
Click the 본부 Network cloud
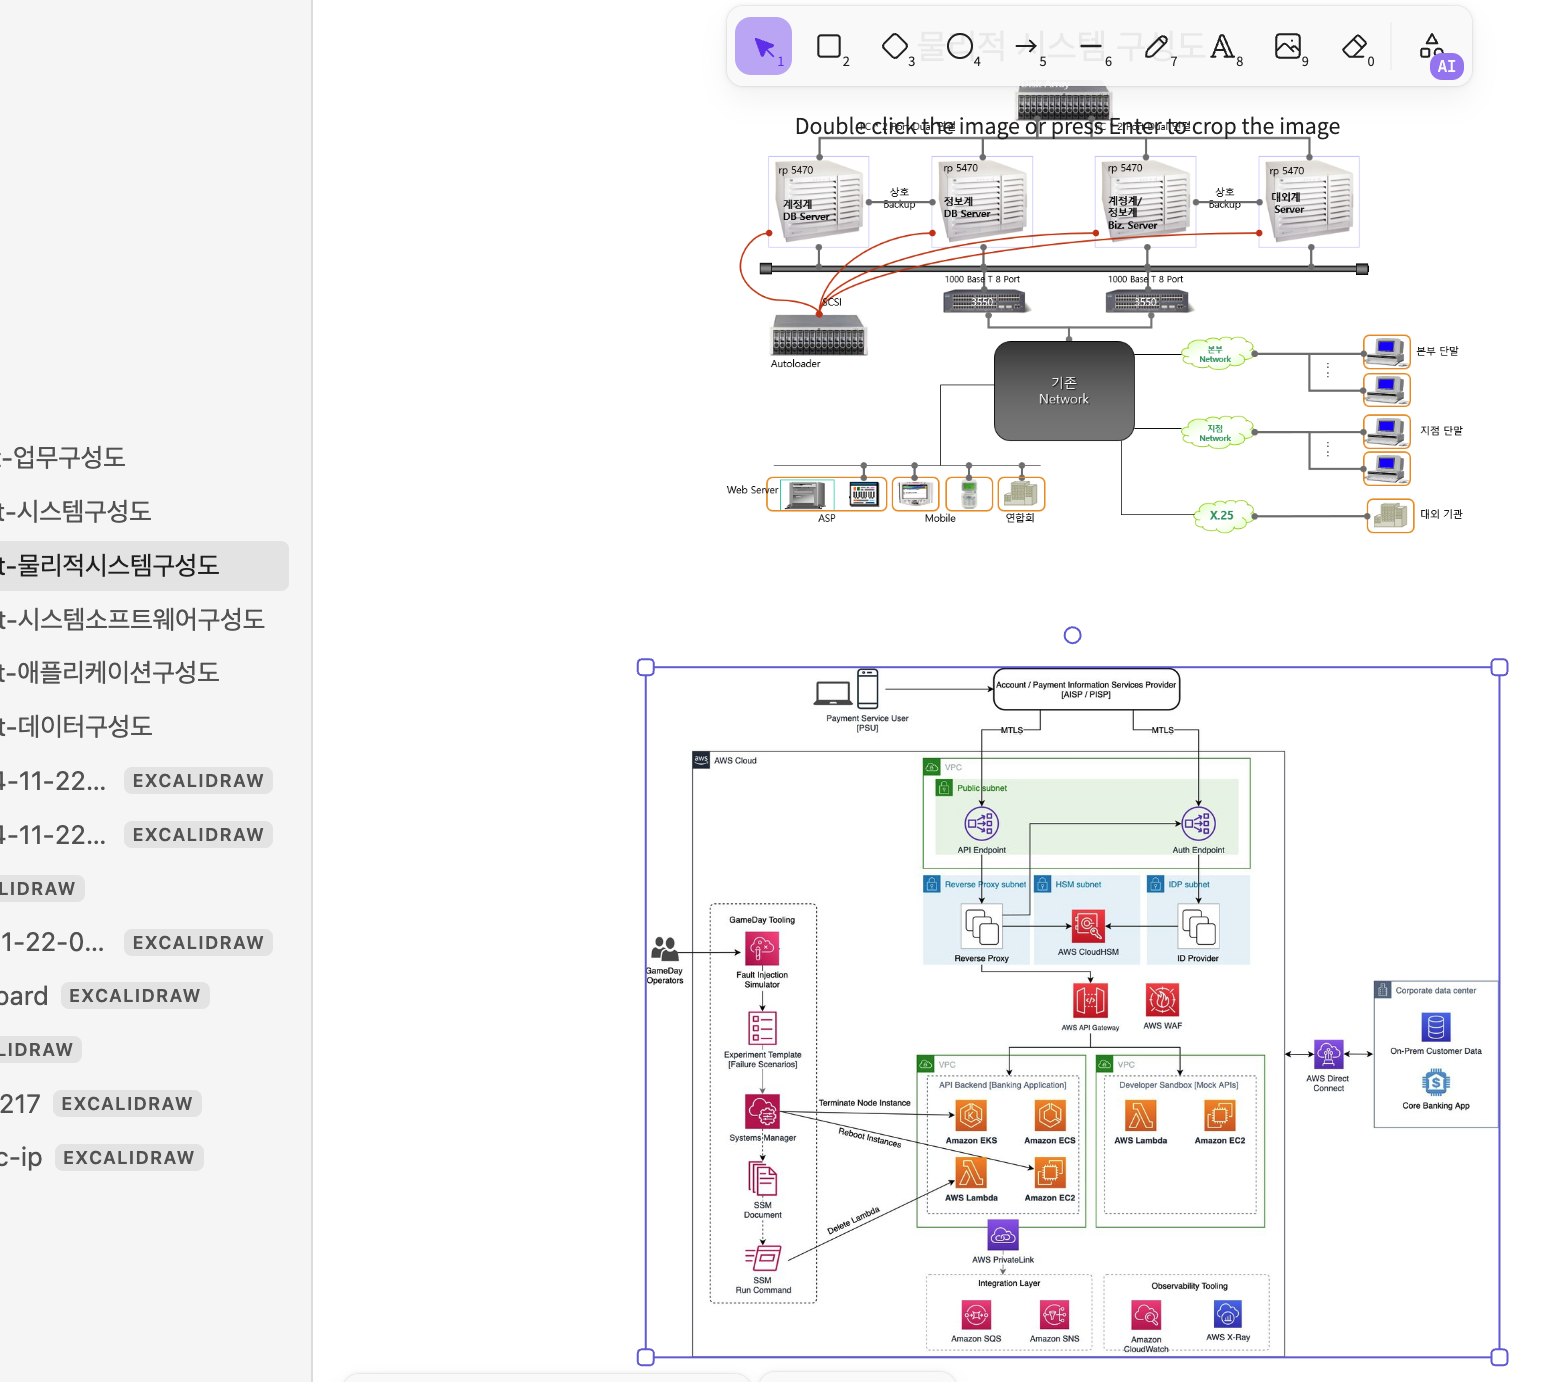pyautogui.click(x=1215, y=354)
